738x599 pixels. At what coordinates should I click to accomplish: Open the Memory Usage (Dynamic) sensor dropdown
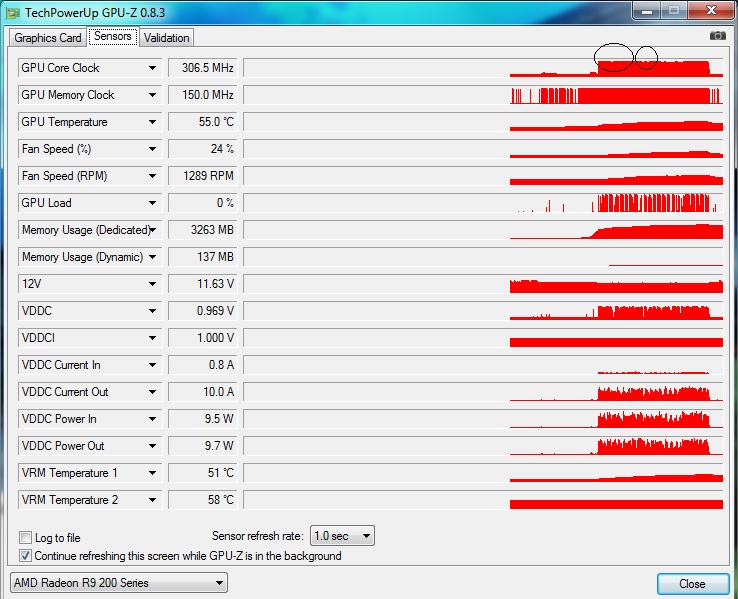pos(152,257)
